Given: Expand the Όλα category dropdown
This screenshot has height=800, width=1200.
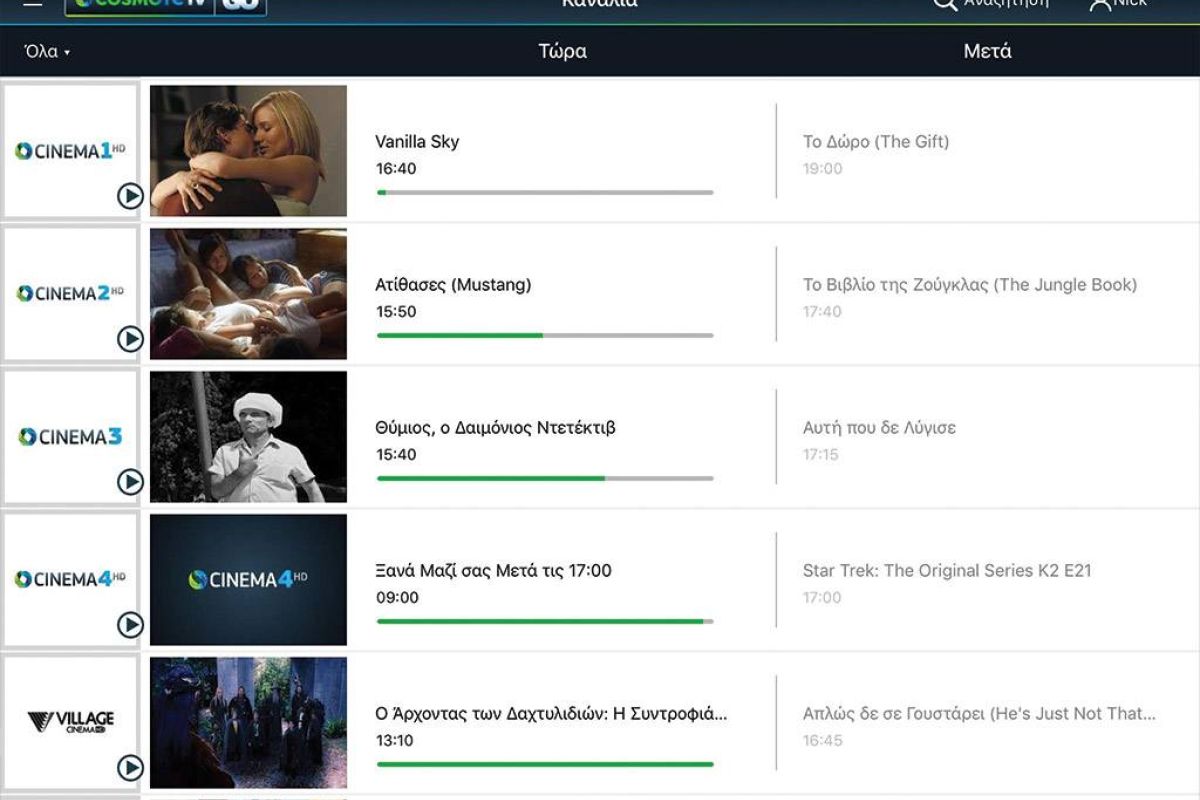Looking at the screenshot, I should click(47, 52).
